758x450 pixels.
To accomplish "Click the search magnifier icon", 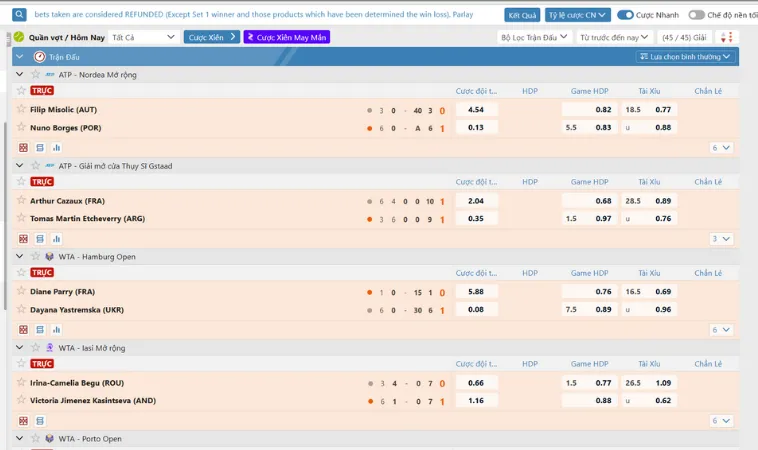I will 20,15.
